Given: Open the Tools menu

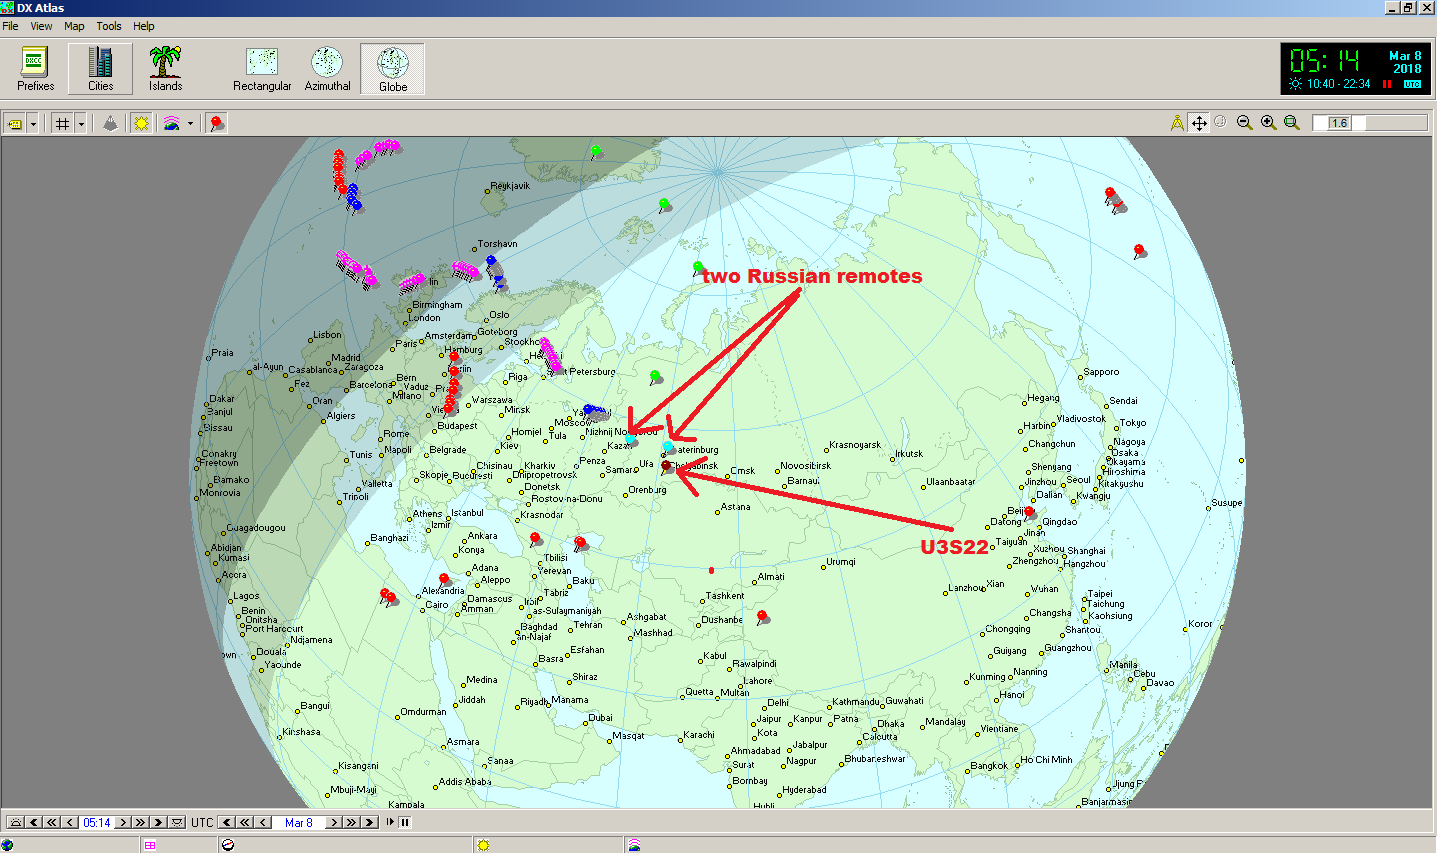Looking at the screenshot, I should click(x=108, y=26).
